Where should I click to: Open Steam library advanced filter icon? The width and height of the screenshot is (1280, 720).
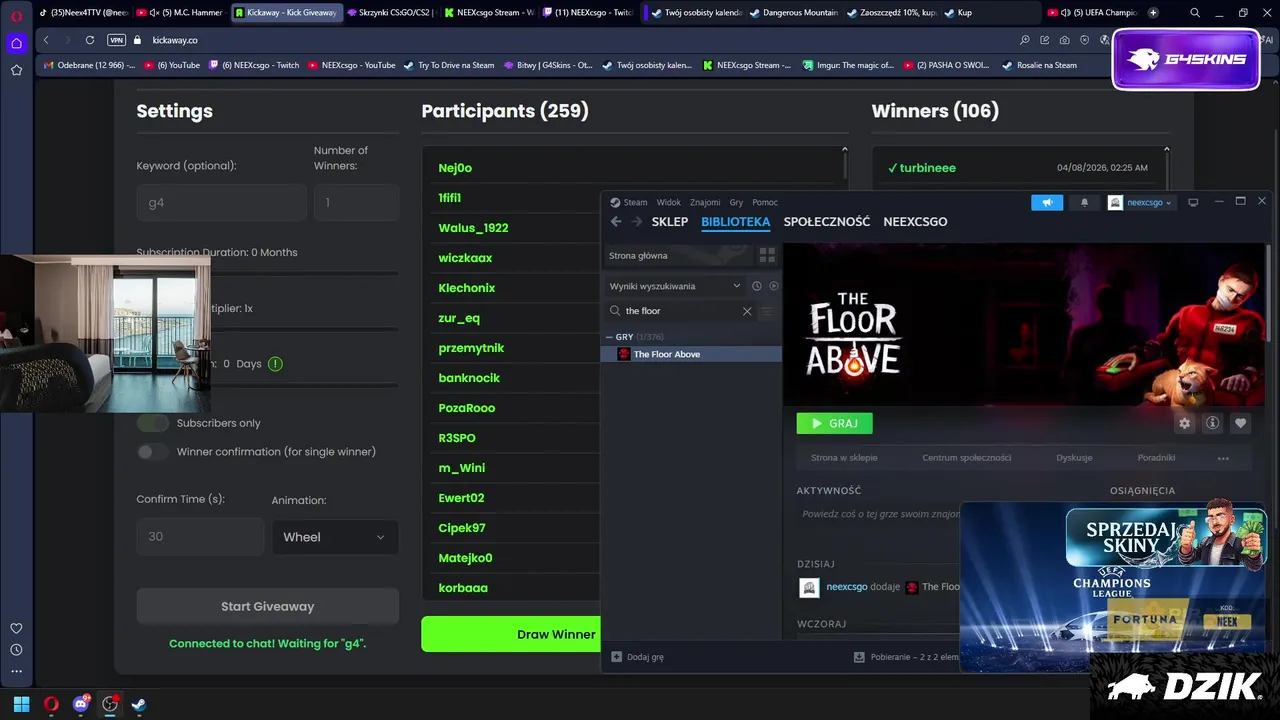[x=767, y=311]
